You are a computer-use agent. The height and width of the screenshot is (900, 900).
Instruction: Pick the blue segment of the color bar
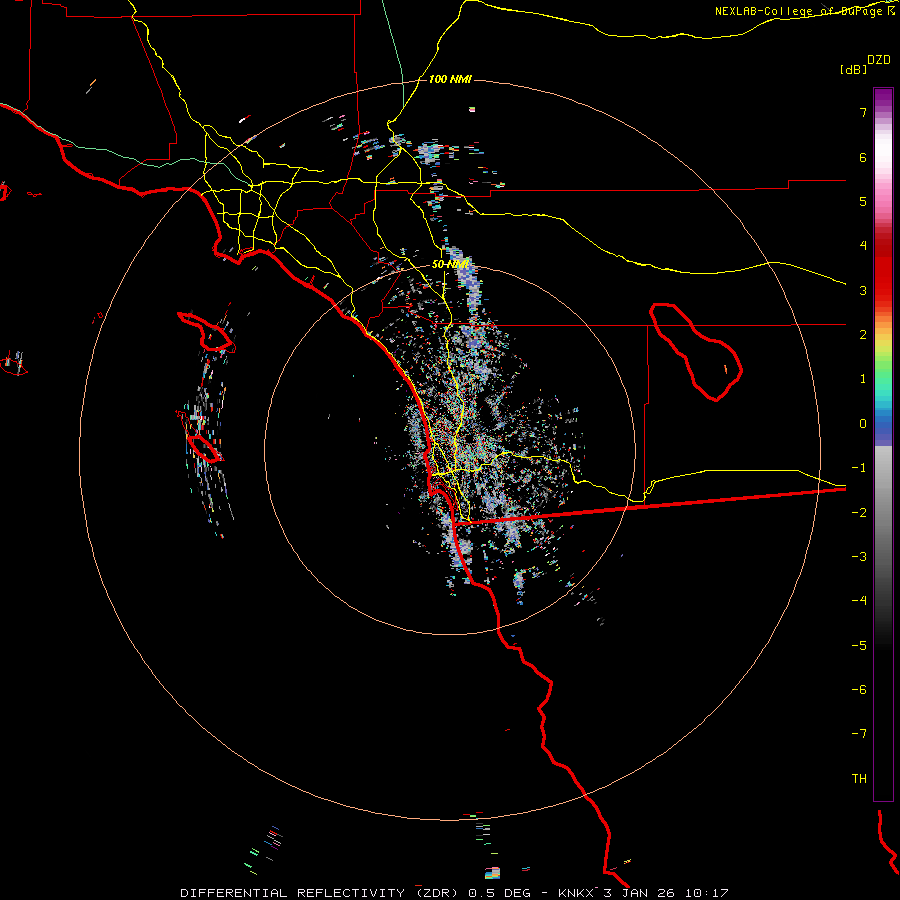[883, 428]
